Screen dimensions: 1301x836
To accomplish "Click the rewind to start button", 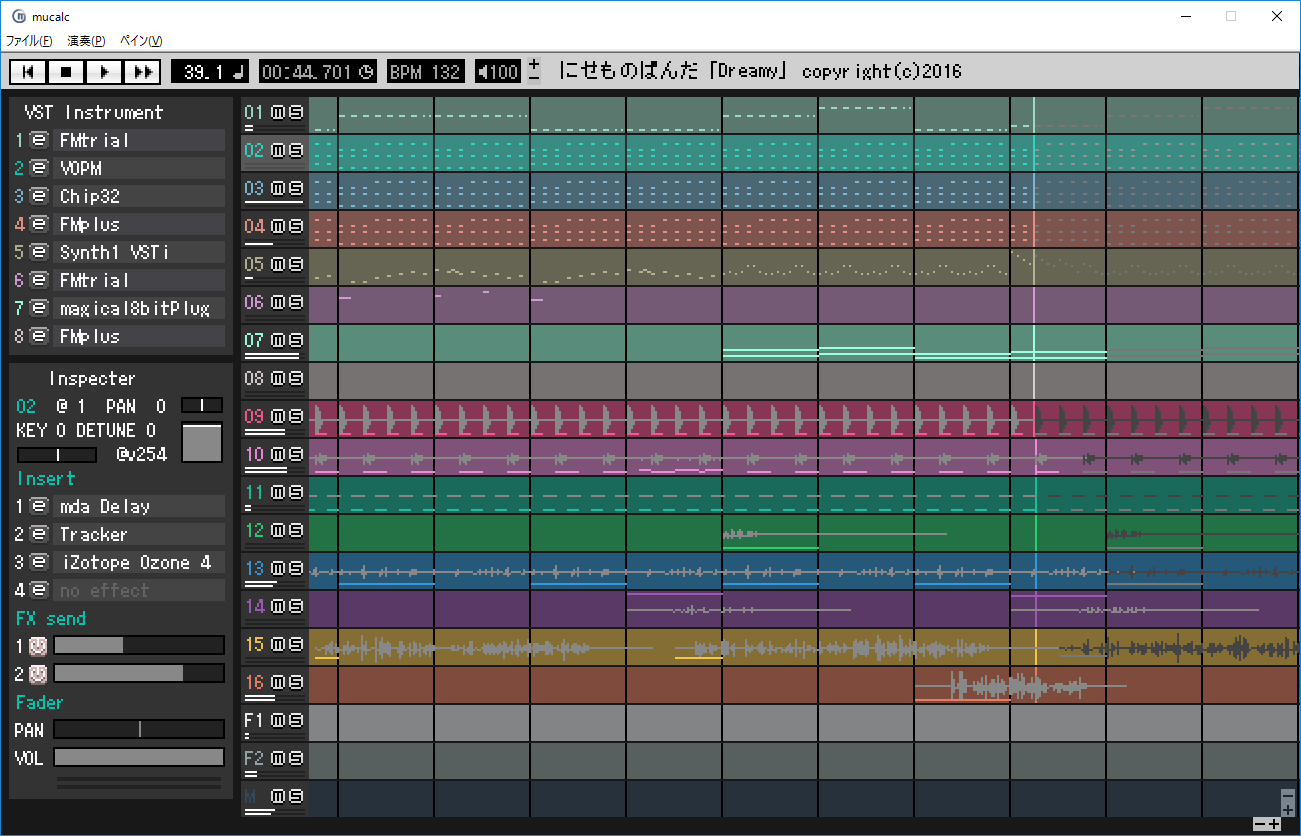I will [x=28, y=72].
